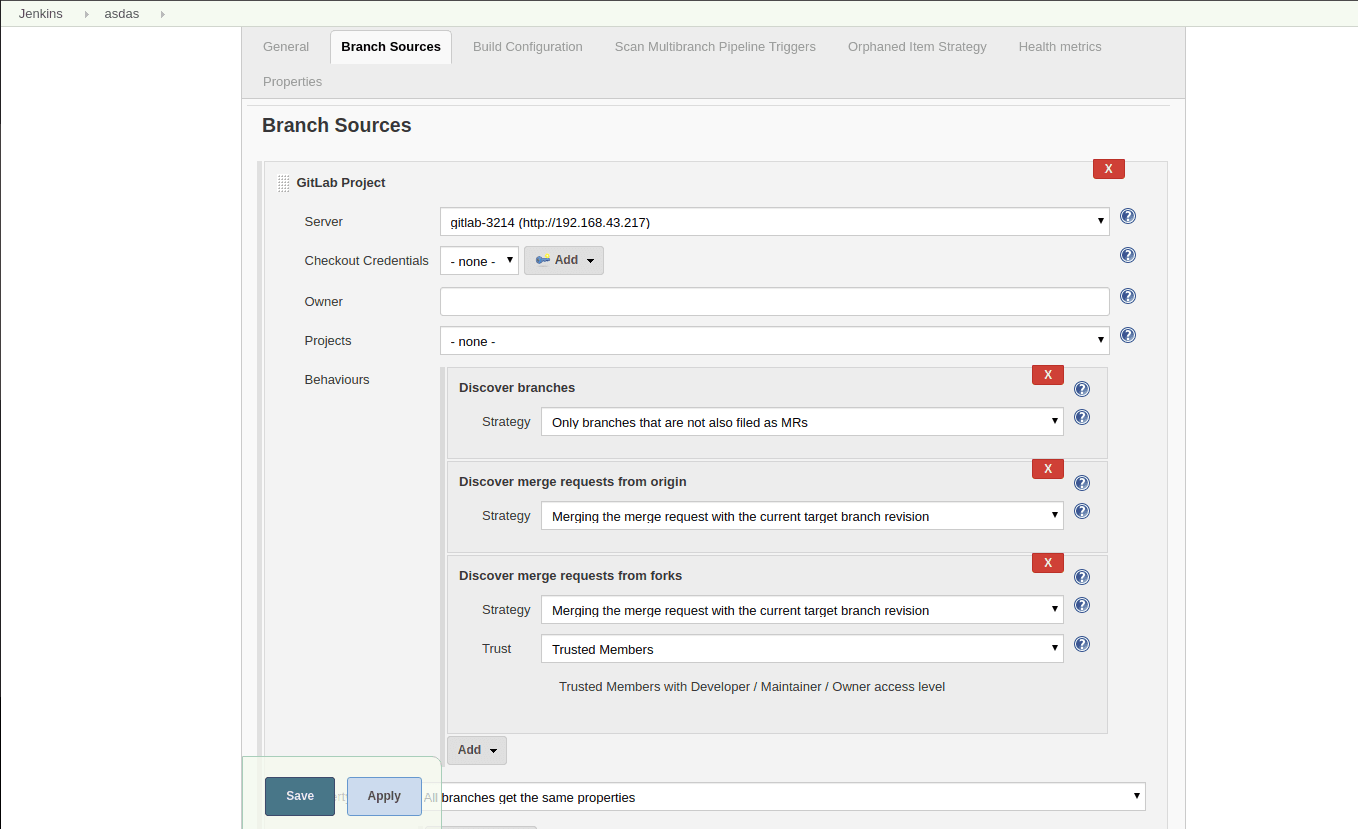The image size is (1358, 829).
Task: Switch to the Build Configuration tab
Action: [528, 46]
